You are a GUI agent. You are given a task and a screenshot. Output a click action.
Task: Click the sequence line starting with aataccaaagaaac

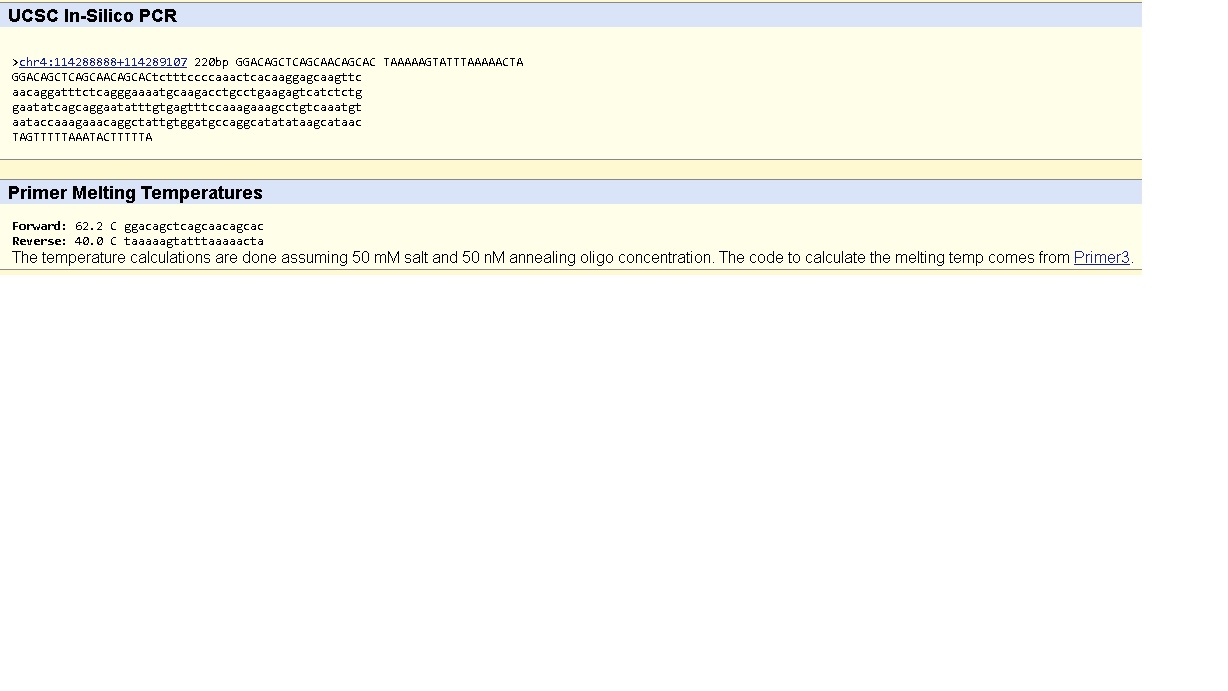click(x=187, y=122)
